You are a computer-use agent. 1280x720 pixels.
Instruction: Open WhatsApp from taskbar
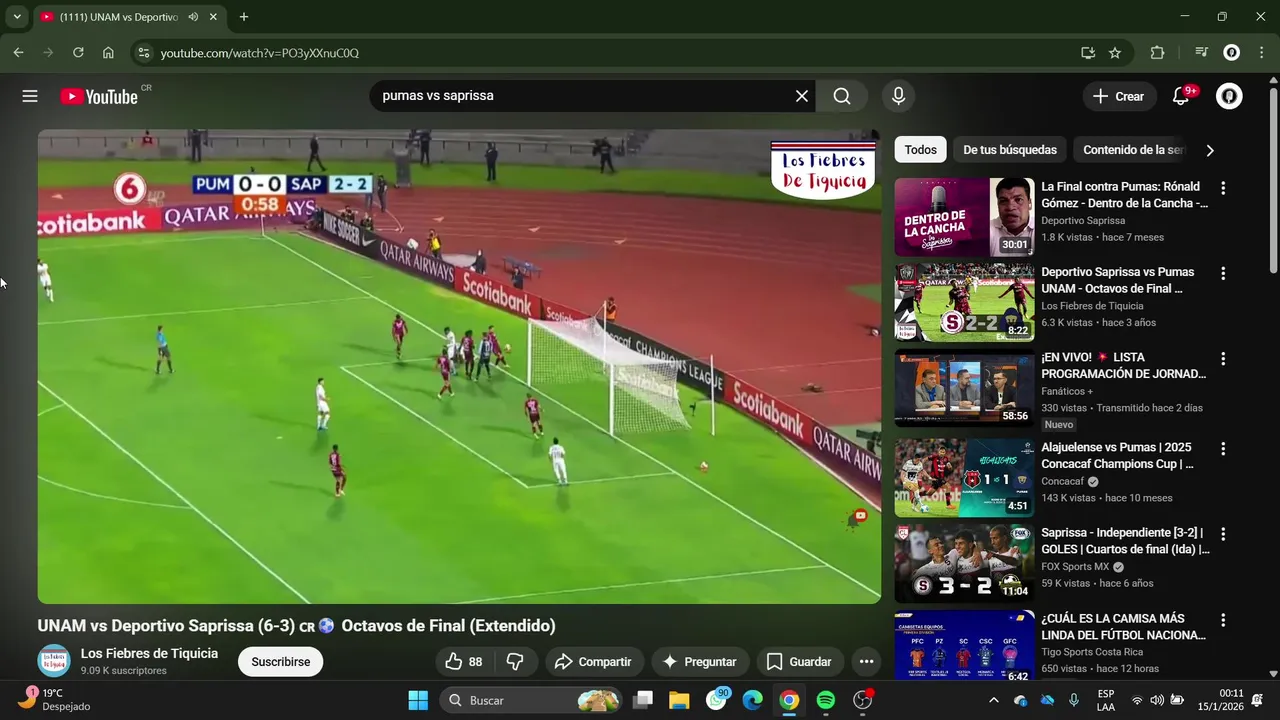tap(717, 699)
